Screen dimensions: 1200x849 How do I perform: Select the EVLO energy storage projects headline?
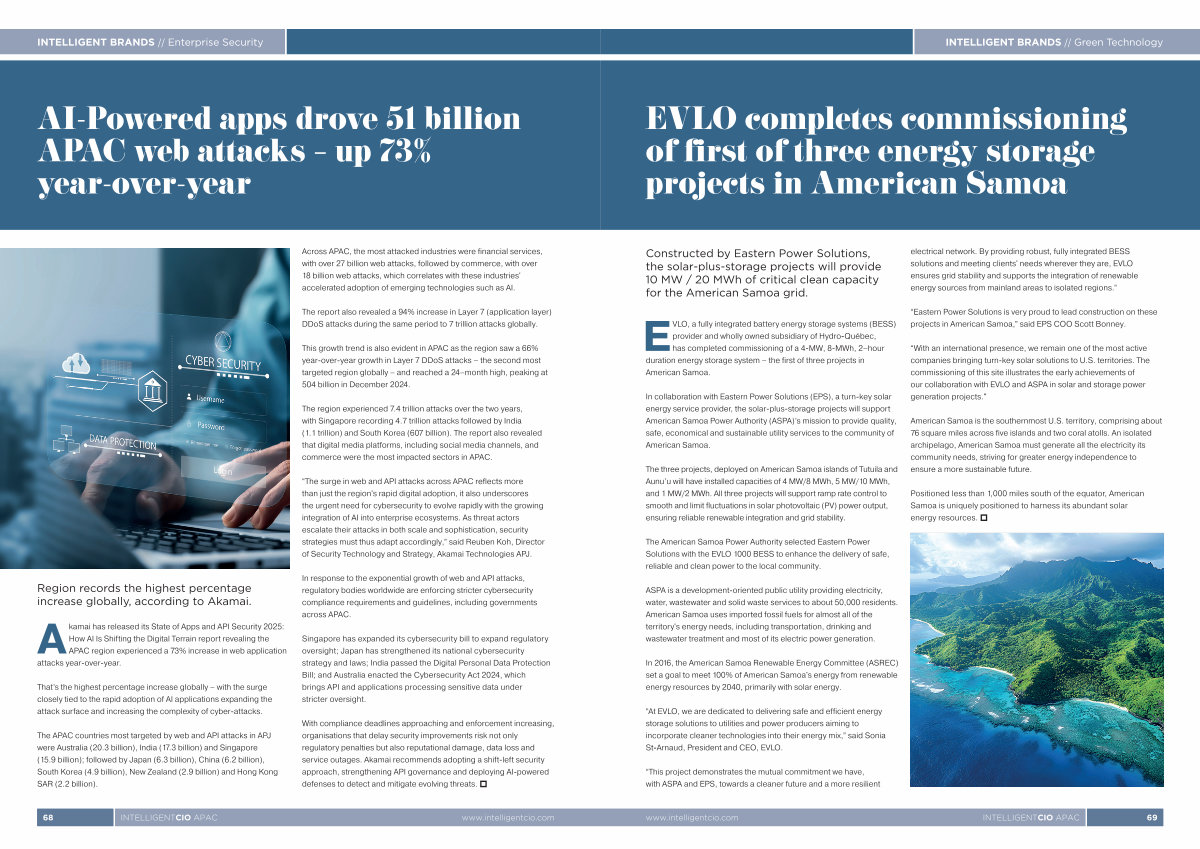click(x=885, y=151)
